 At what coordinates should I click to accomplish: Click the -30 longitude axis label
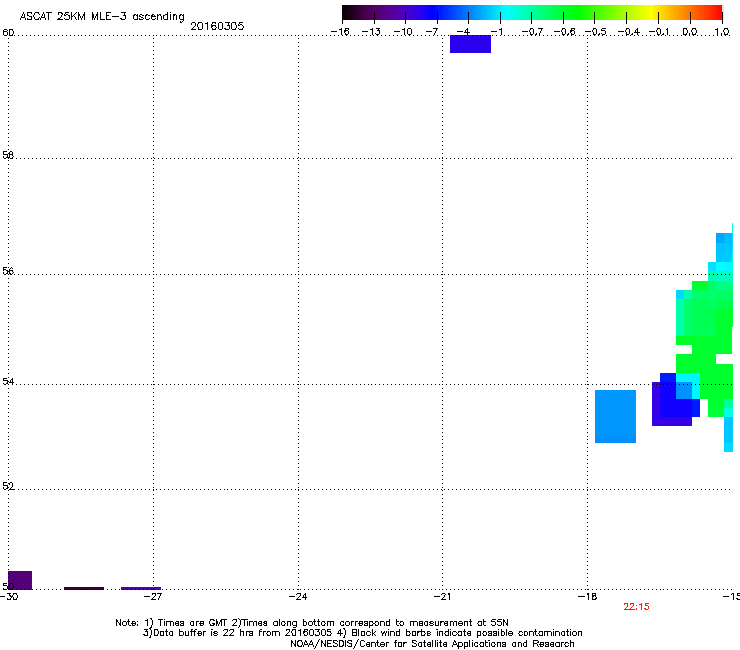point(9,597)
